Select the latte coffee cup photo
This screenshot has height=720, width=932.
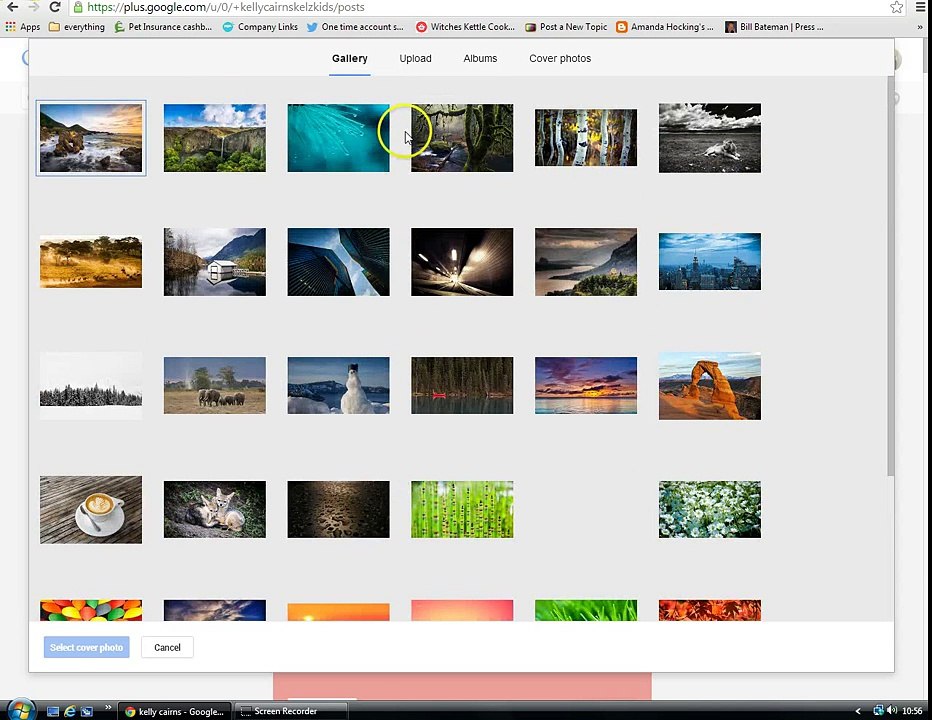point(91,510)
